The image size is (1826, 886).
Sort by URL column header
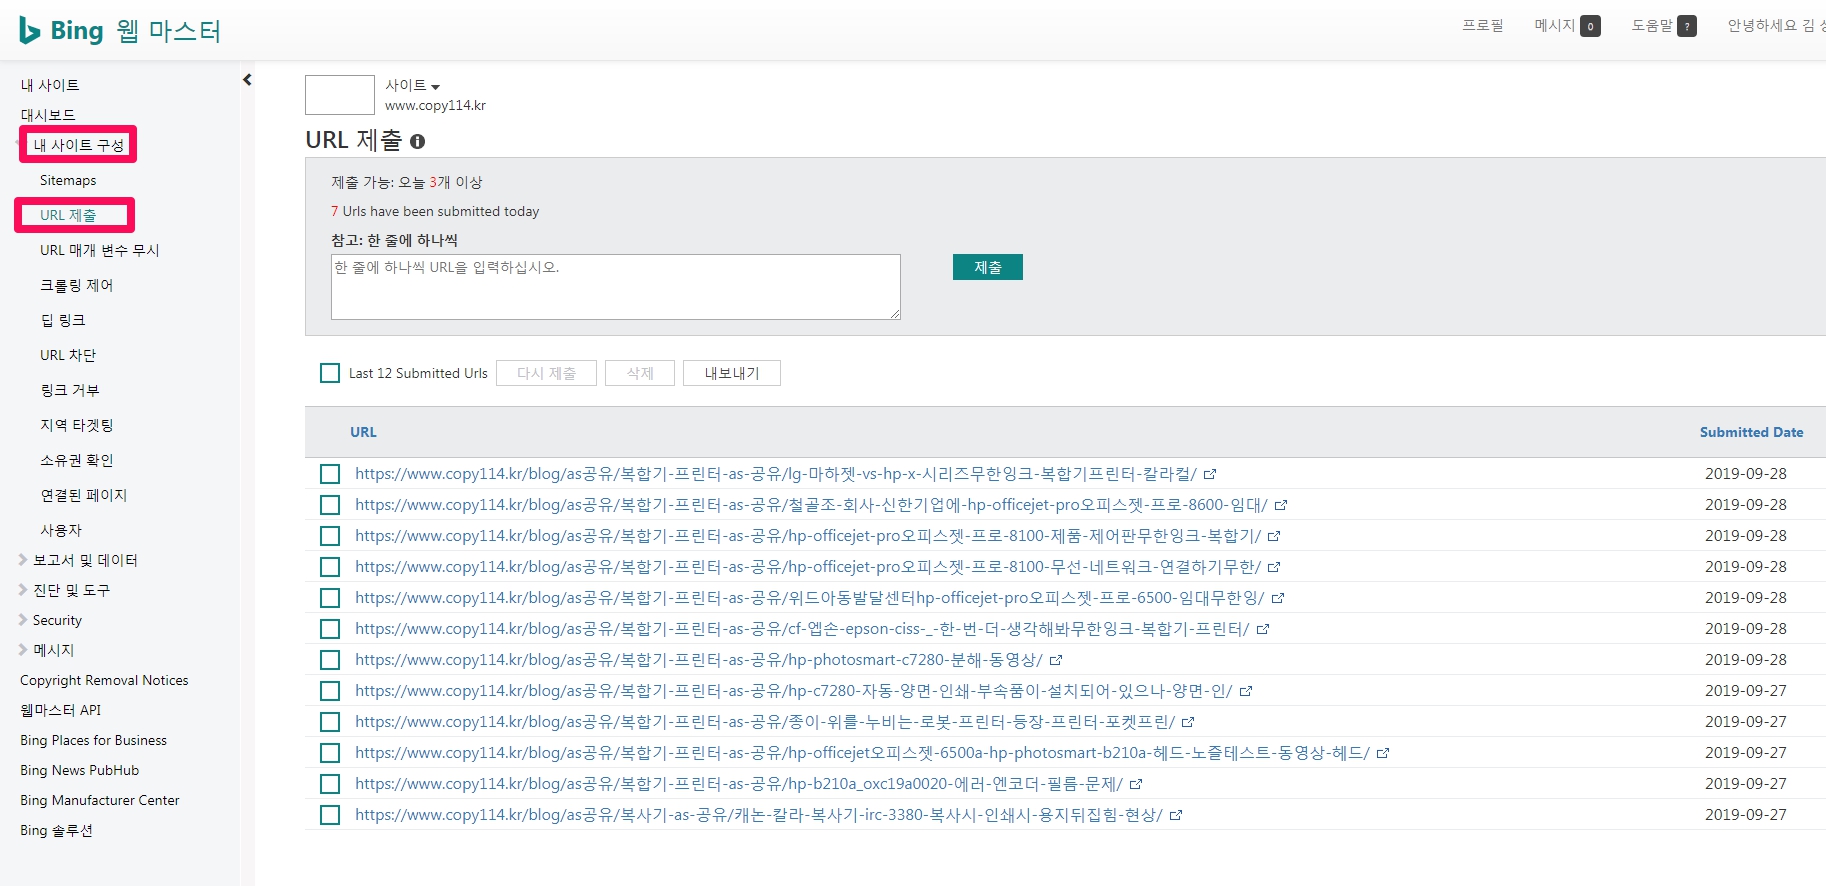(x=363, y=432)
